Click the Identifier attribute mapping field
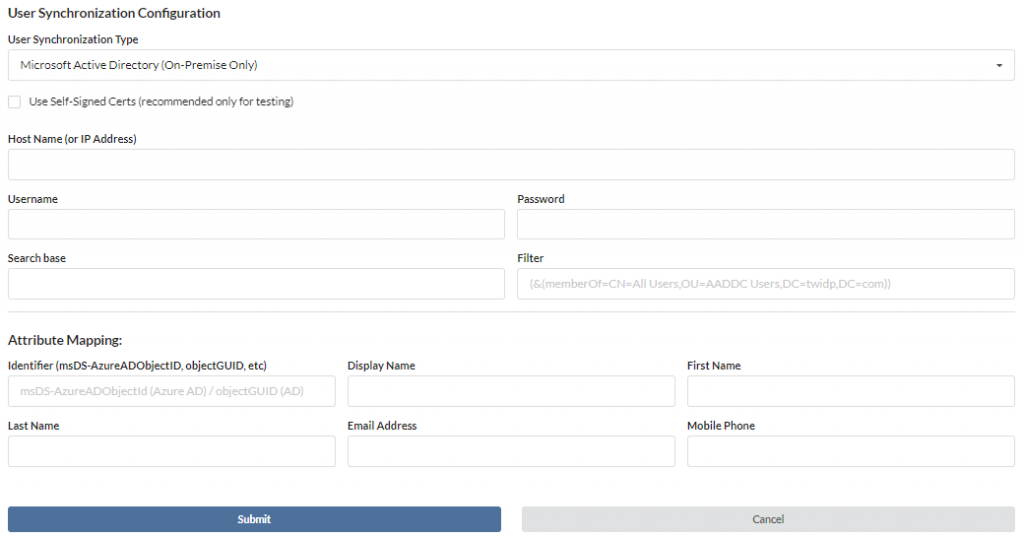Screen dimensions: 1024x538 (x=172, y=391)
